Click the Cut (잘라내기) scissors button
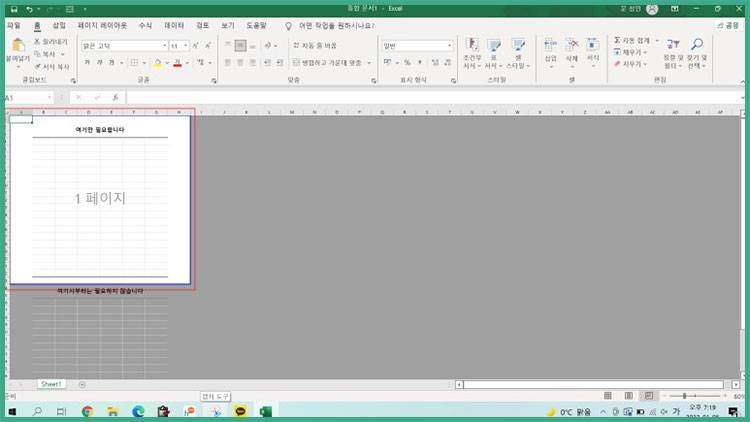This screenshot has width=750, height=422. (51, 42)
